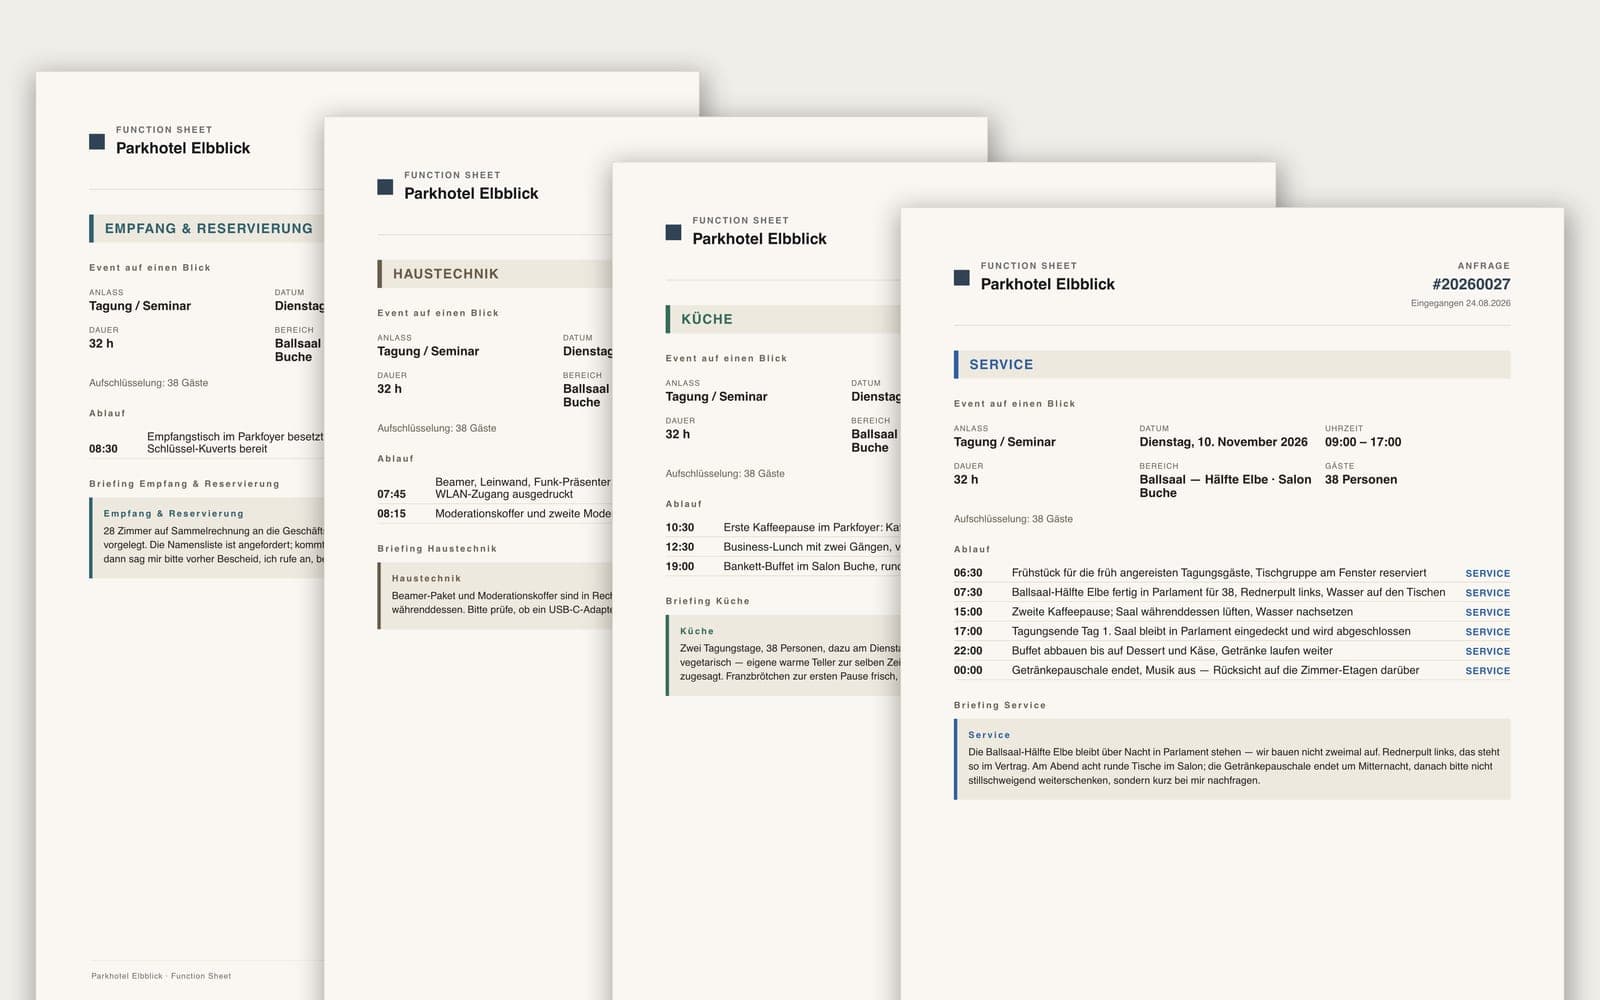Screen dimensions: 1600x1000
Task: Select the 08:15 Moderationskoffer row in Haustechnik
Action: [x=495, y=514]
